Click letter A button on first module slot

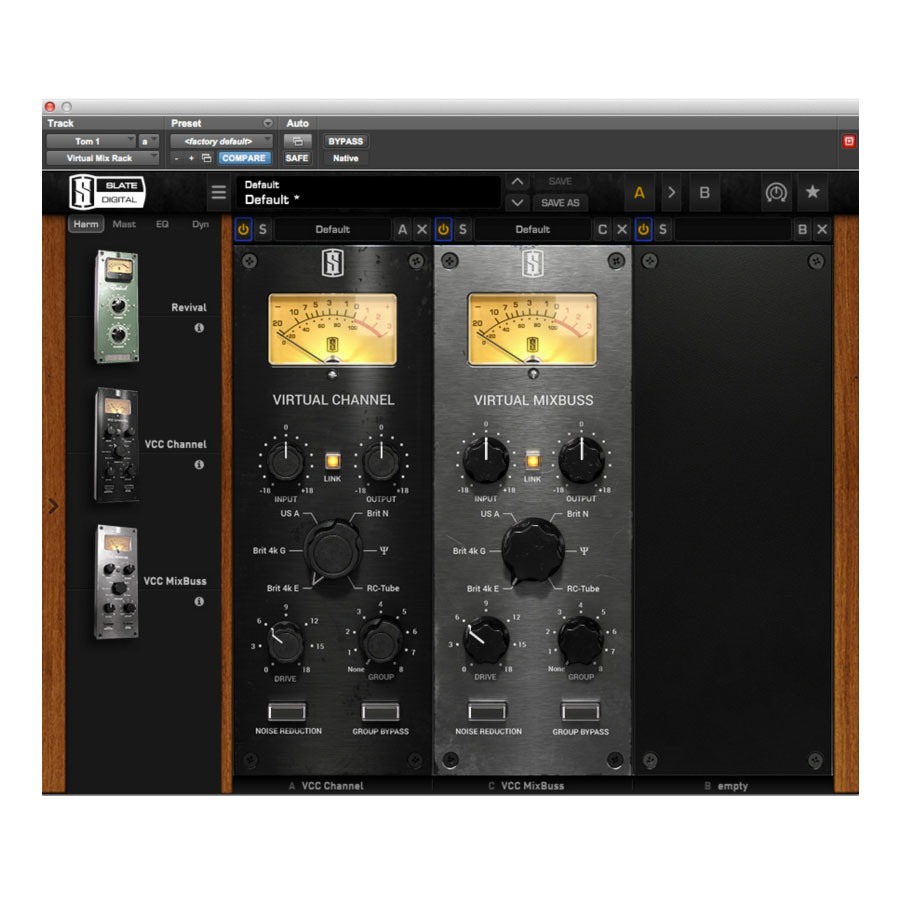(402, 230)
